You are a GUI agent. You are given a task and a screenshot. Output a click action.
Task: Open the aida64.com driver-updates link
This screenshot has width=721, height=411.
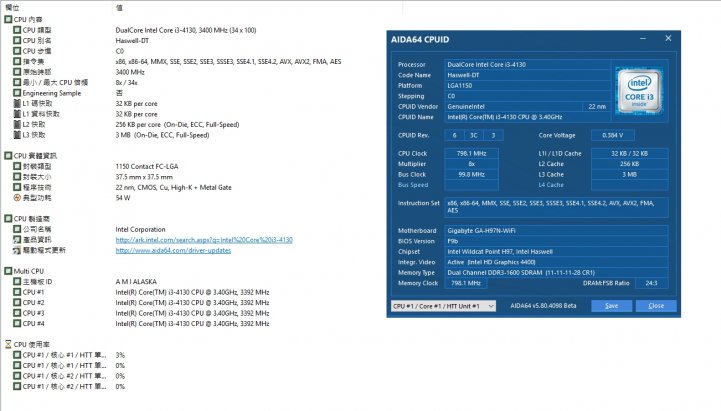click(173, 251)
